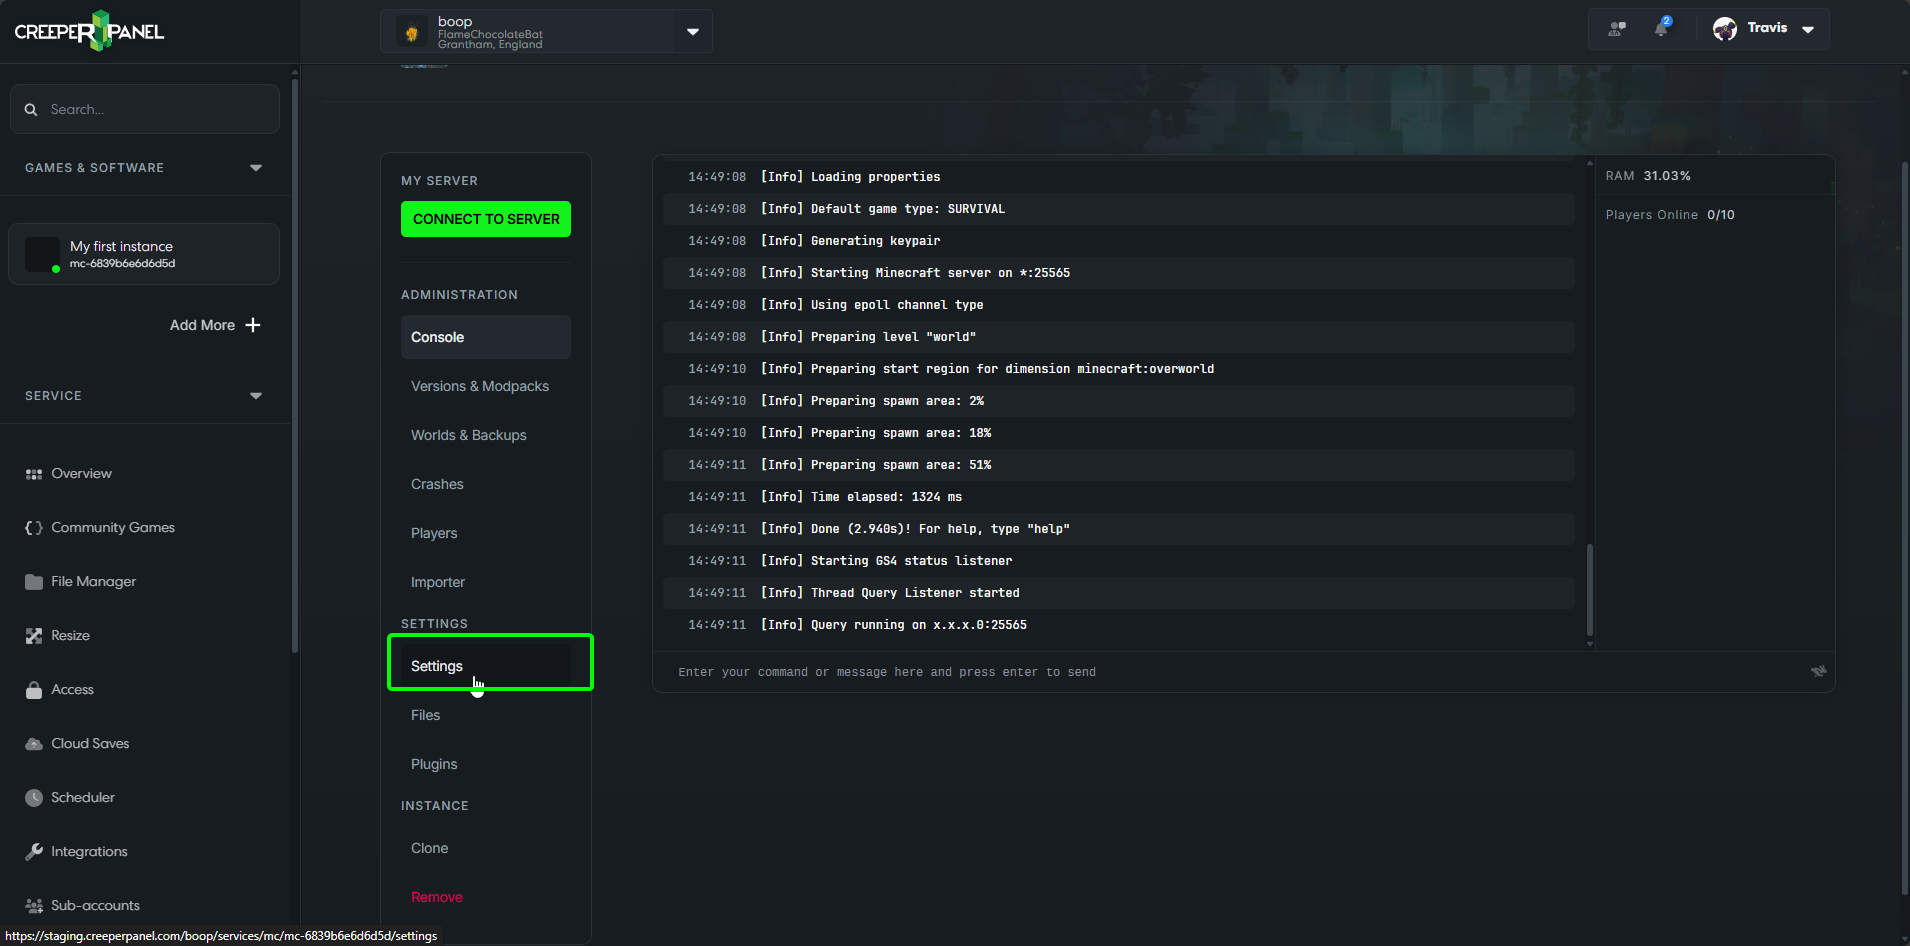Open the Travis account dropdown arrow

pyautogui.click(x=1808, y=29)
